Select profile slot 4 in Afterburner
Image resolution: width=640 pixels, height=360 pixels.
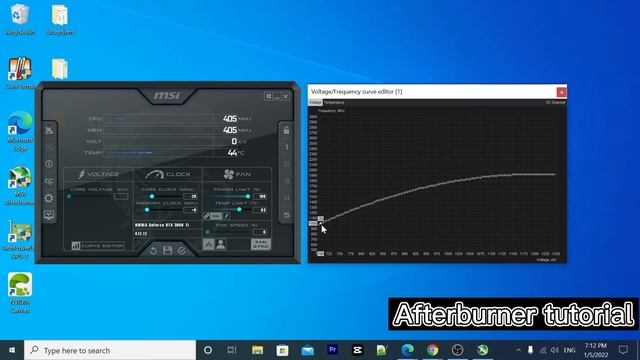[x=286, y=198]
